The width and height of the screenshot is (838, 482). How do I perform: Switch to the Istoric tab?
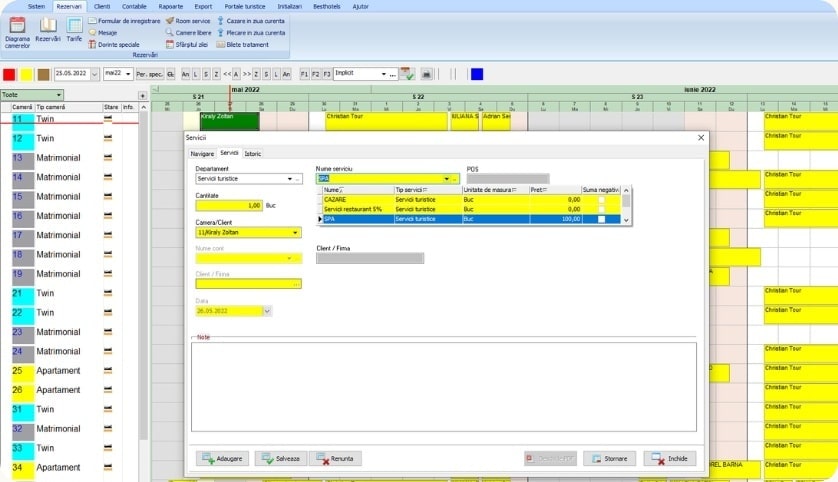pyautogui.click(x=253, y=153)
